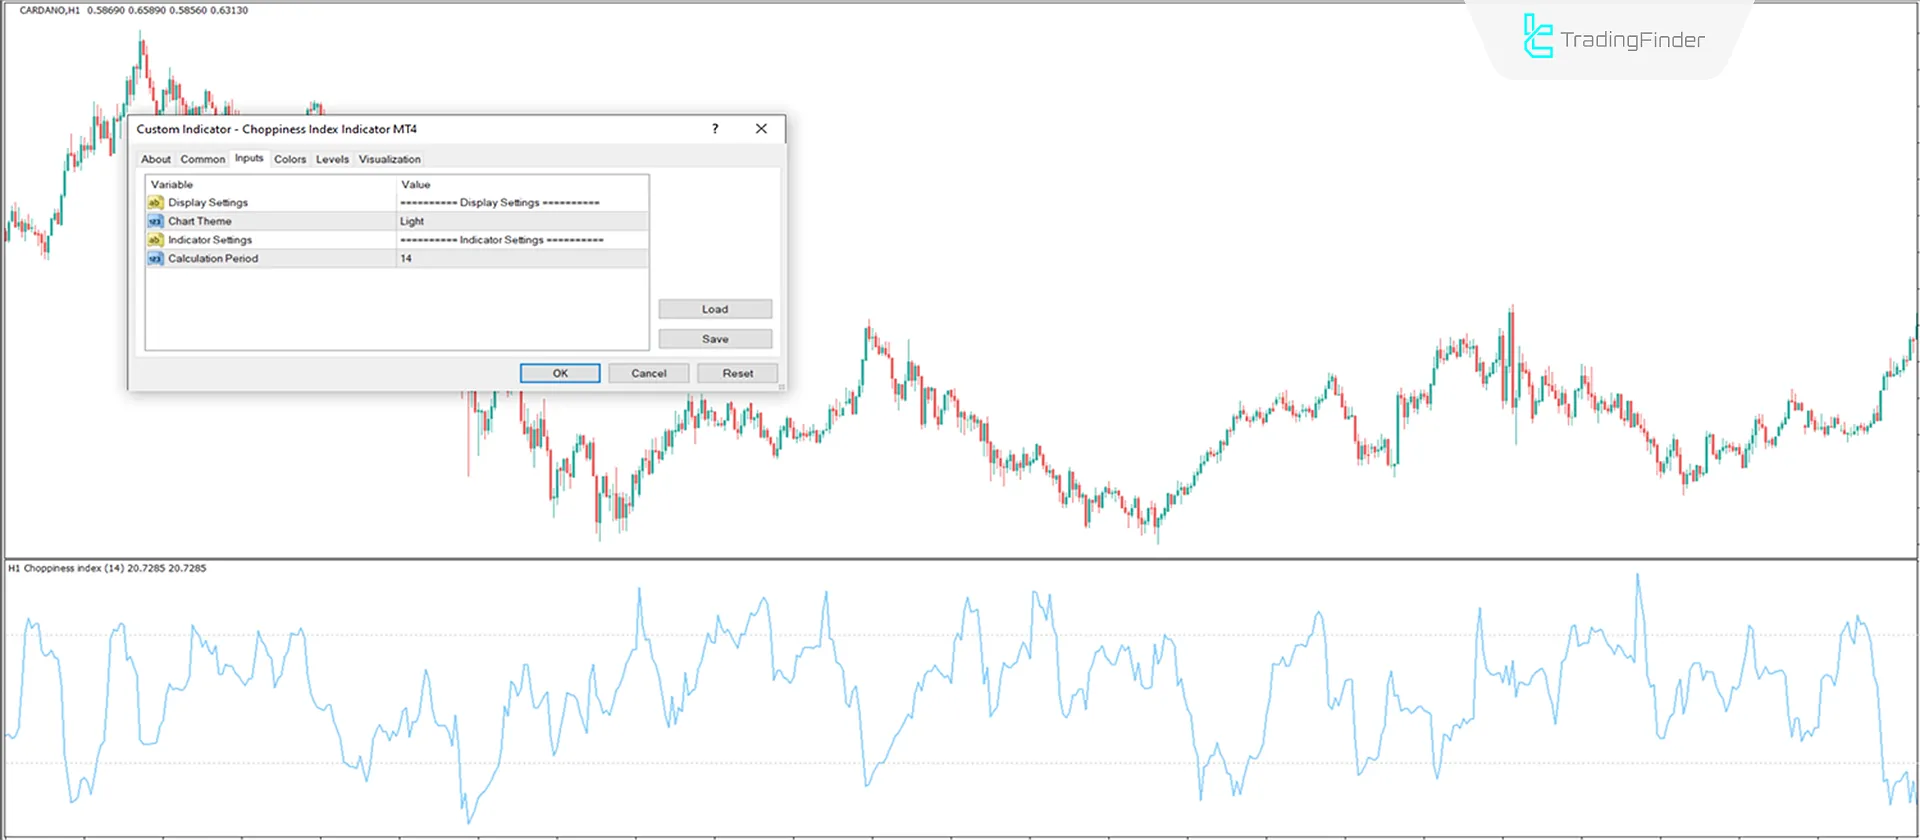Select the Calculation Period value field
1920x840 pixels.
(x=520, y=259)
